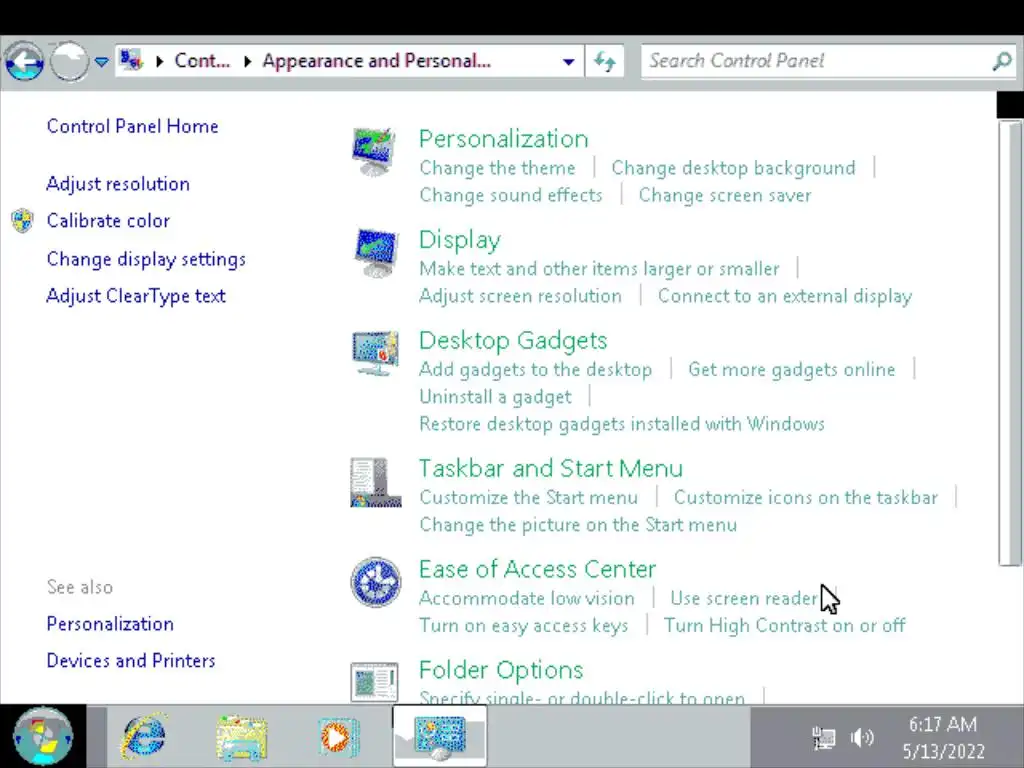Viewport: 1024px width, 768px height.
Task: Click the Taskbar and Start Menu icon
Action: tap(376, 482)
